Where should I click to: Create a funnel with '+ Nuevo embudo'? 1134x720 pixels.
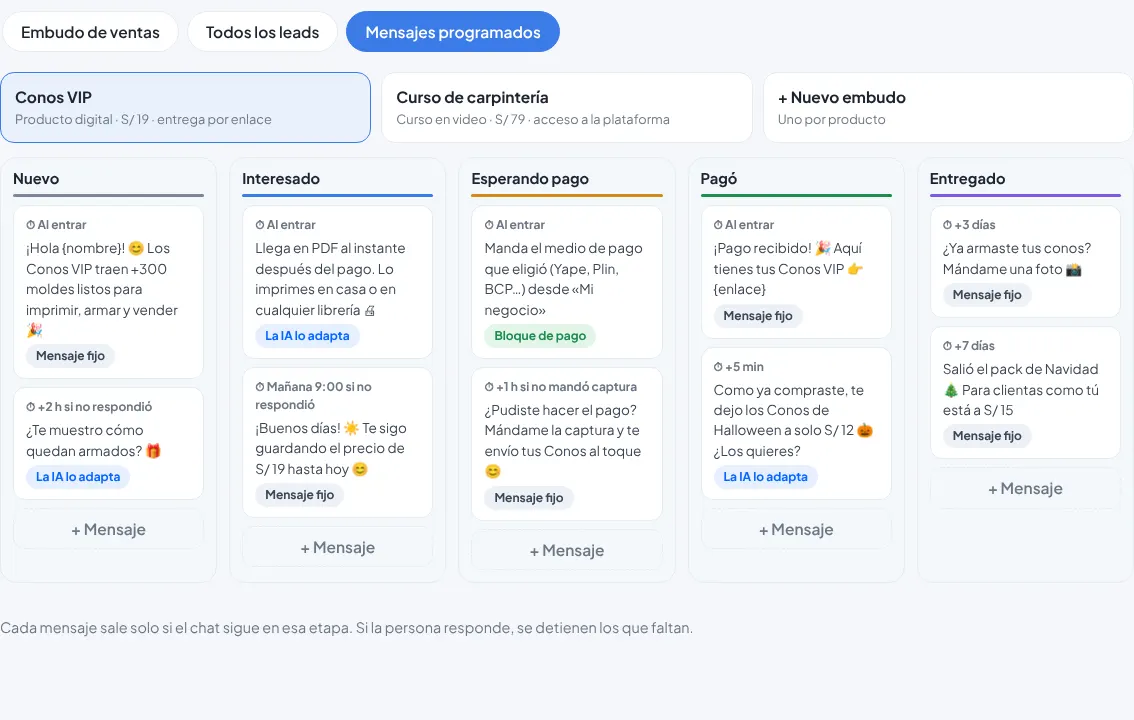point(948,108)
